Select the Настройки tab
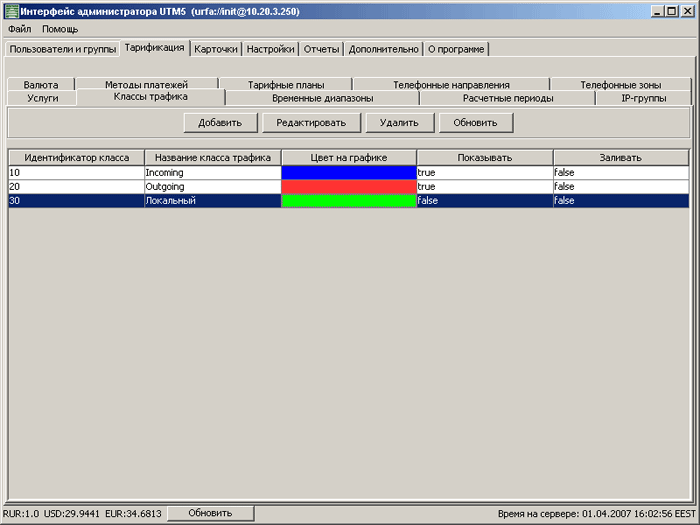 pyautogui.click(x=270, y=49)
